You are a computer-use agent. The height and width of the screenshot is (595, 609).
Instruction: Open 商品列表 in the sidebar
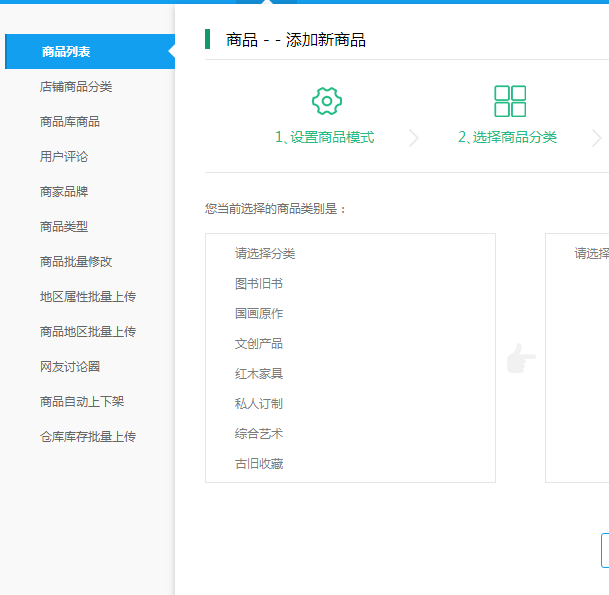66,52
